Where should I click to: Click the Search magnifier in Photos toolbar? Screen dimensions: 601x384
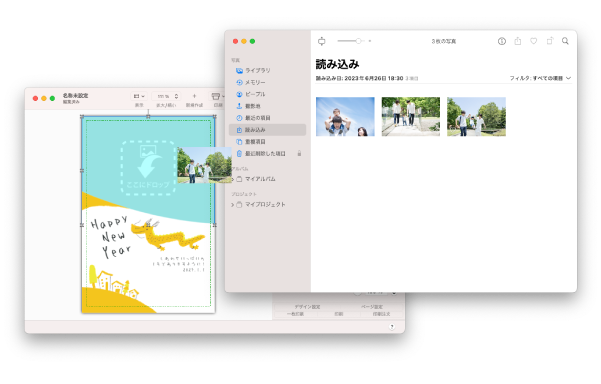tap(565, 41)
